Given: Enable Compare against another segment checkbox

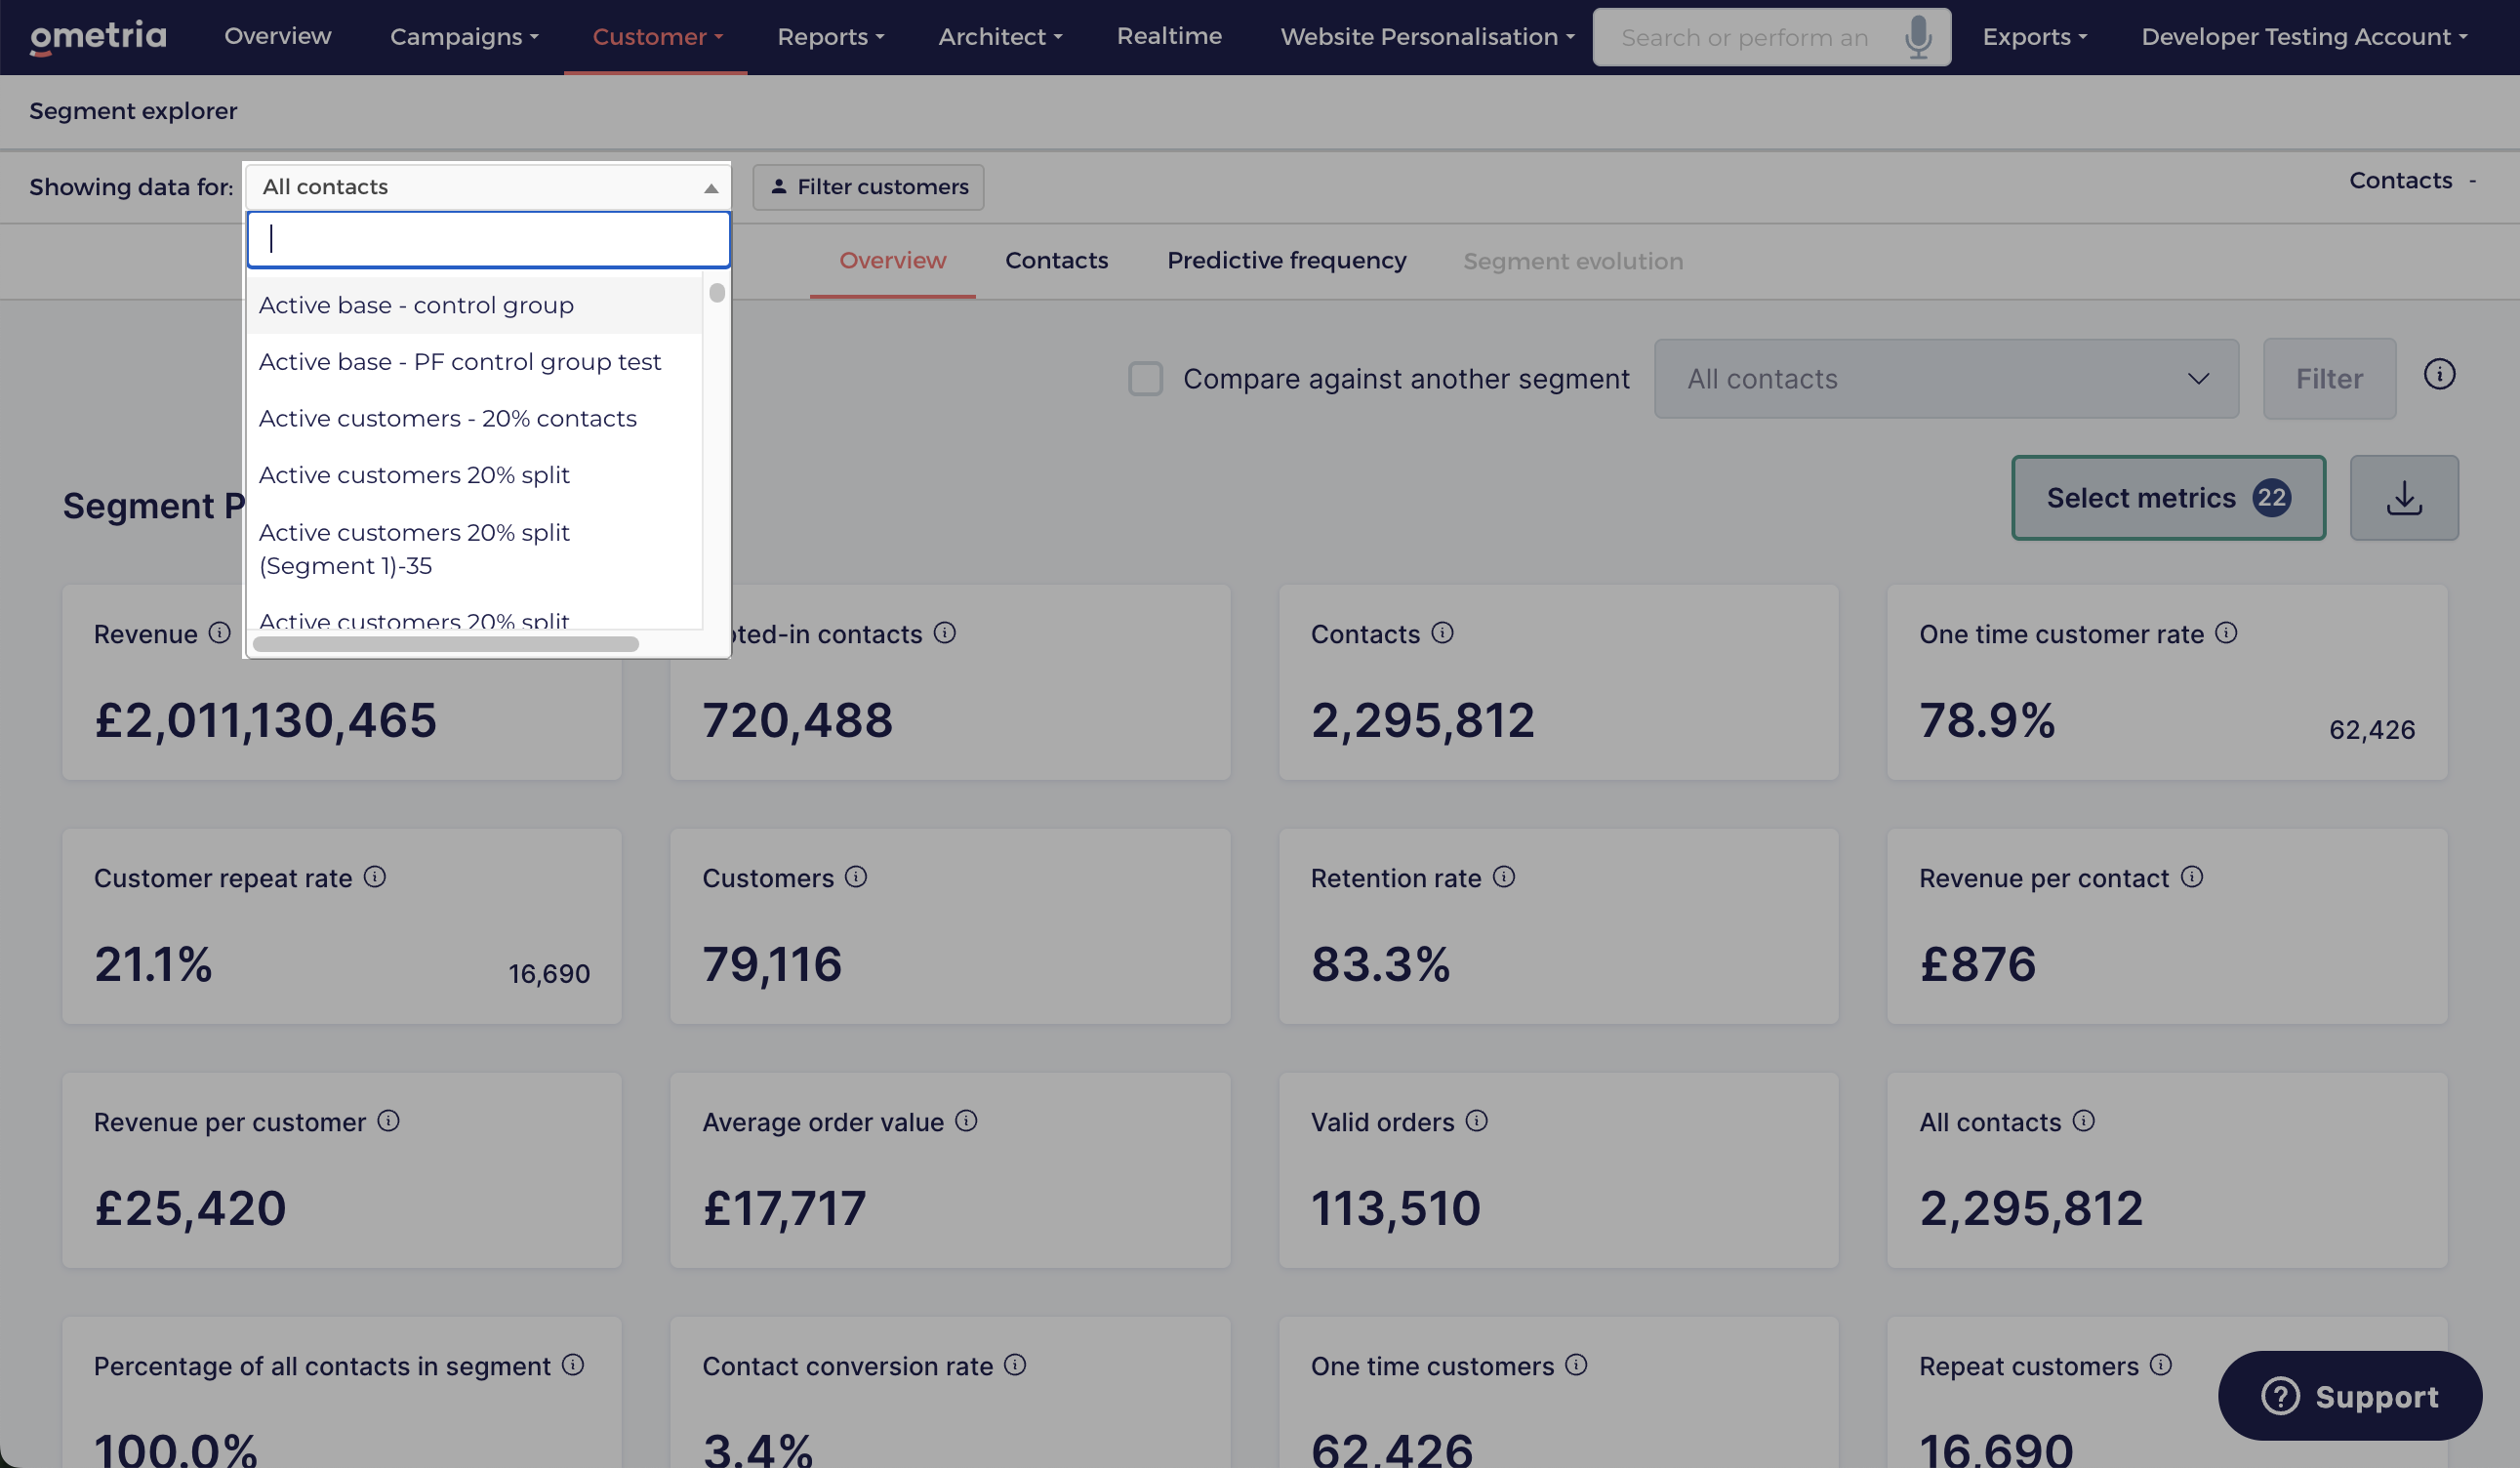Looking at the screenshot, I should point(1145,379).
